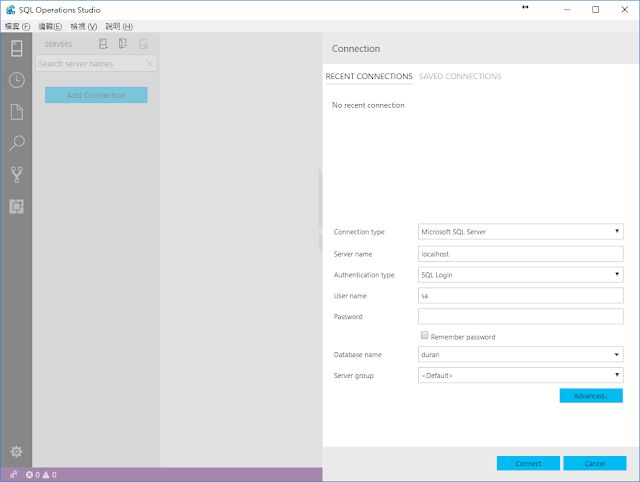Switch to the Recent Connections tab
The width and height of the screenshot is (640, 482).
(369, 76)
